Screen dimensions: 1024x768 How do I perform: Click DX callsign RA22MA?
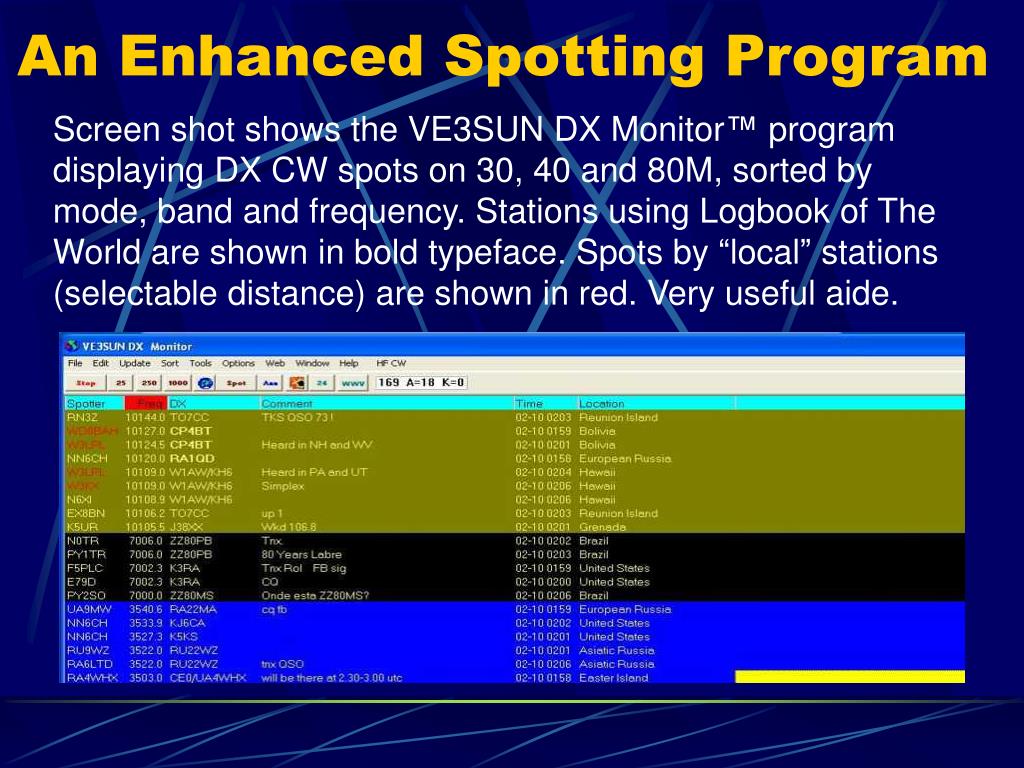pyautogui.click(x=193, y=609)
